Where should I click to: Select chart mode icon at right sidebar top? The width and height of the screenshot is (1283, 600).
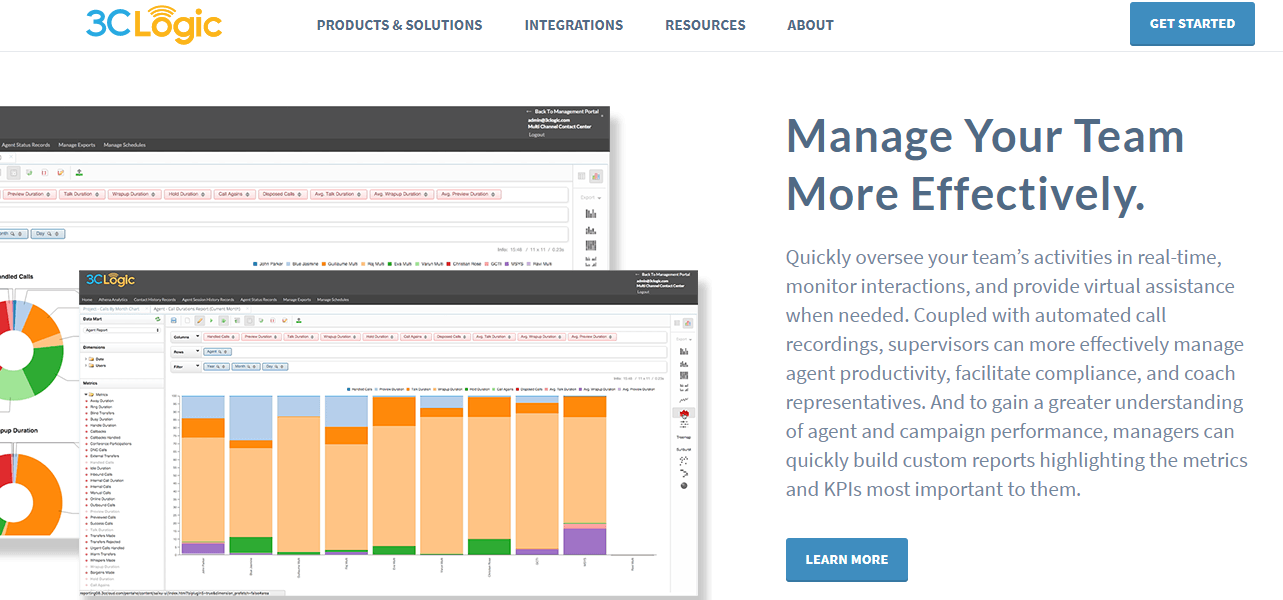point(688,323)
